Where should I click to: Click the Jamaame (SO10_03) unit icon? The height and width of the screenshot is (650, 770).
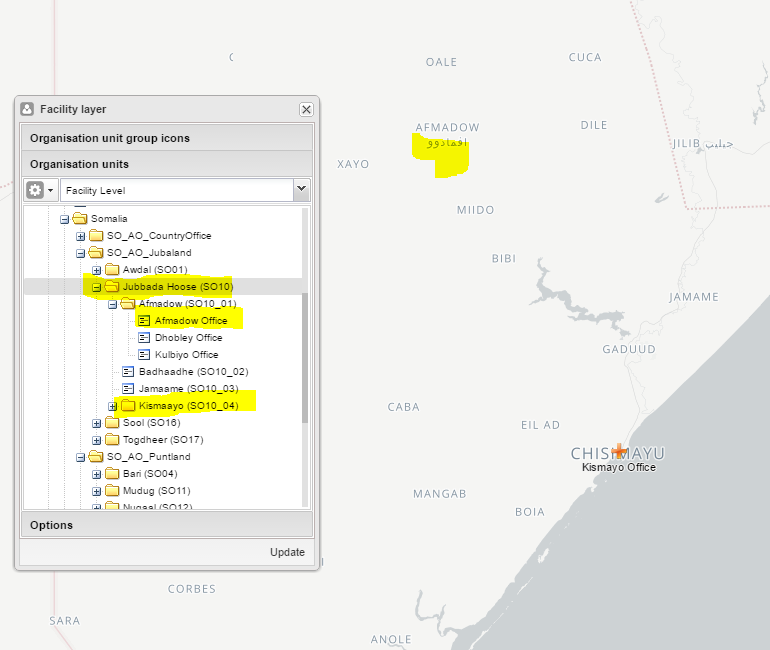click(128, 389)
